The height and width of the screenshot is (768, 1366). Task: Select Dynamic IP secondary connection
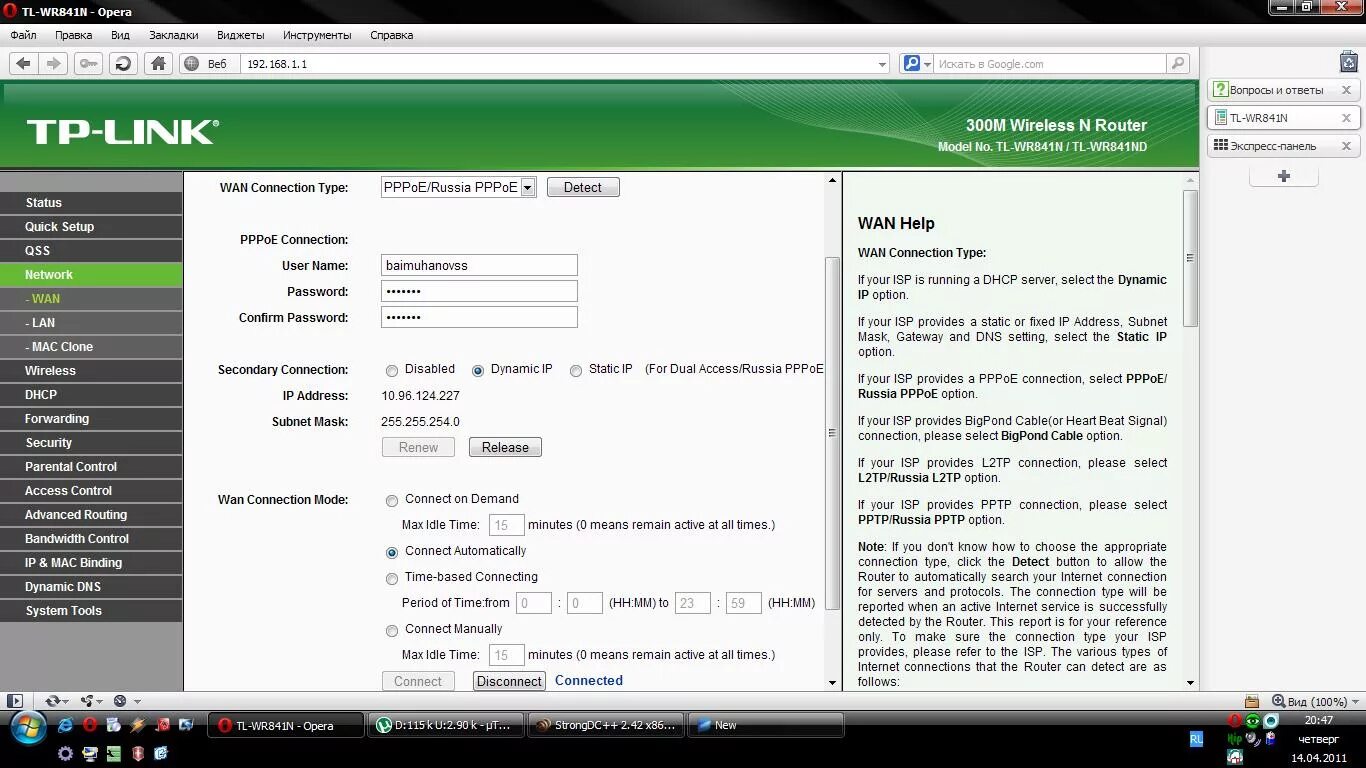coord(478,370)
